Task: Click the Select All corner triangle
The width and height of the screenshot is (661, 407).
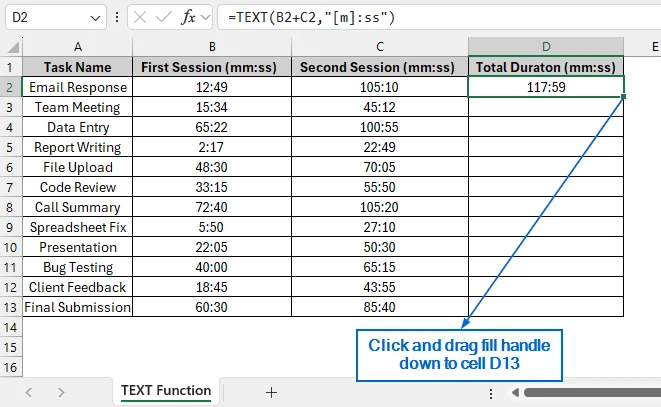Action: (x=13, y=46)
